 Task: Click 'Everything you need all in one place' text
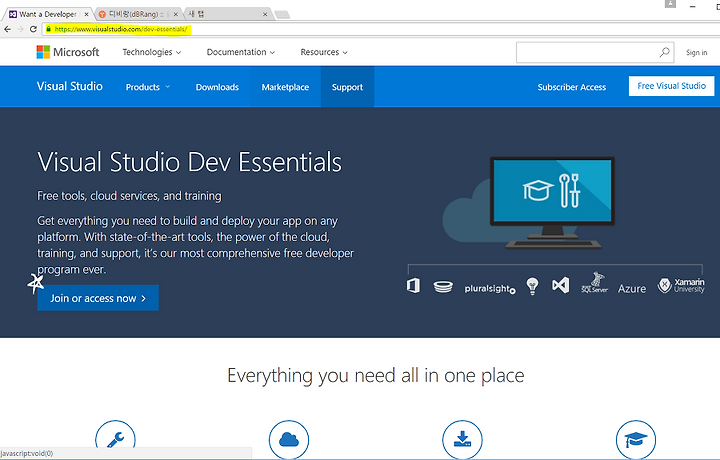click(x=376, y=376)
